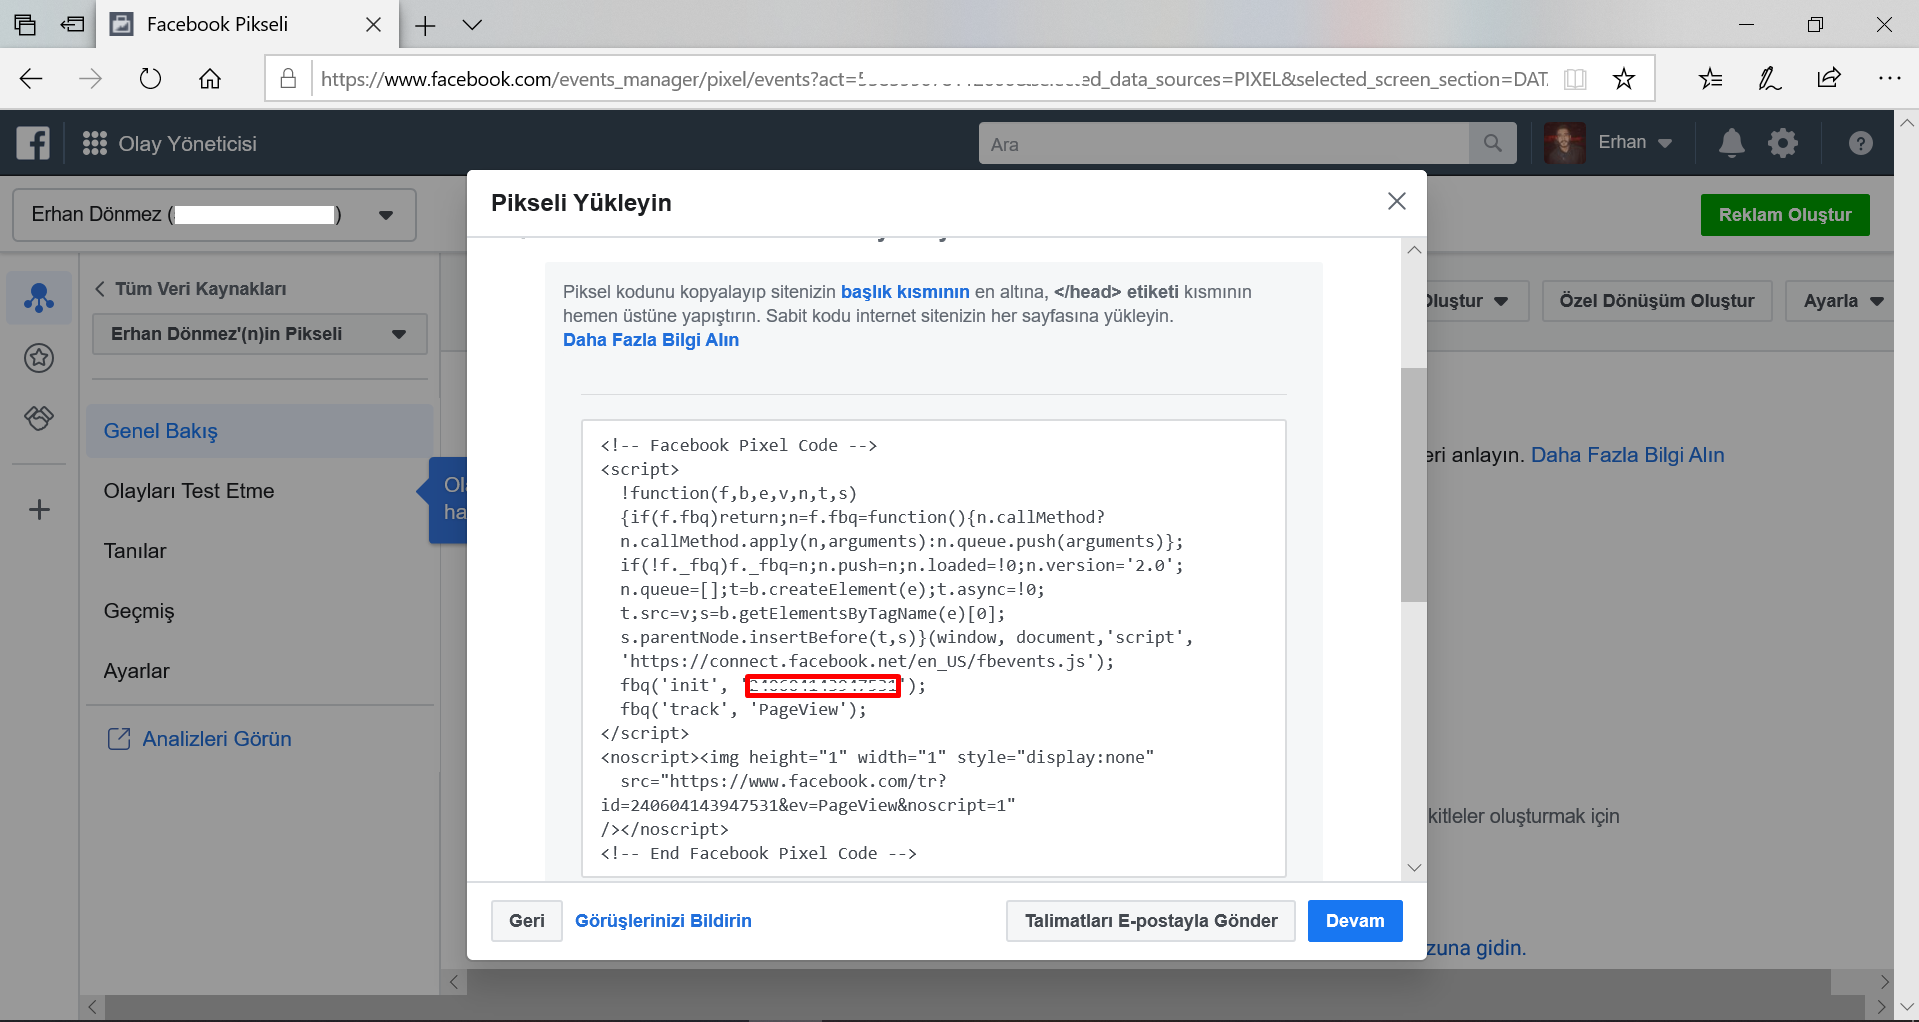Click the browser back arrow
The image size is (1919, 1022).
tap(31, 79)
